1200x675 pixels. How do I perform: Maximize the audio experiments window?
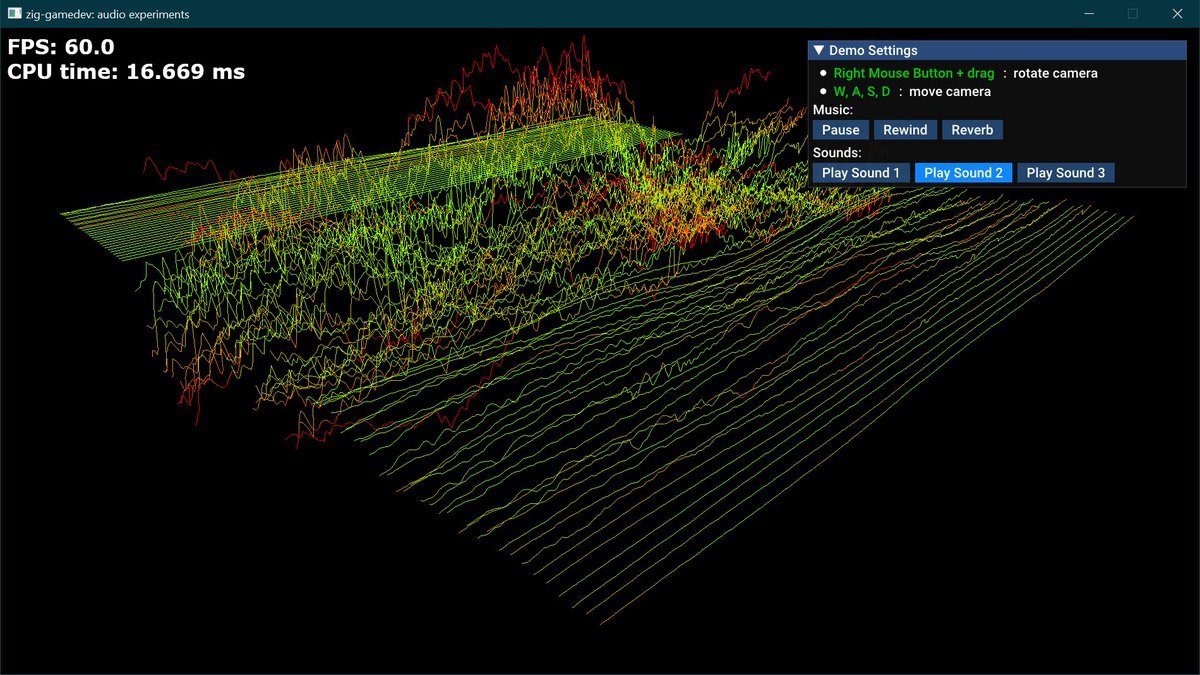pos(1133,14)
